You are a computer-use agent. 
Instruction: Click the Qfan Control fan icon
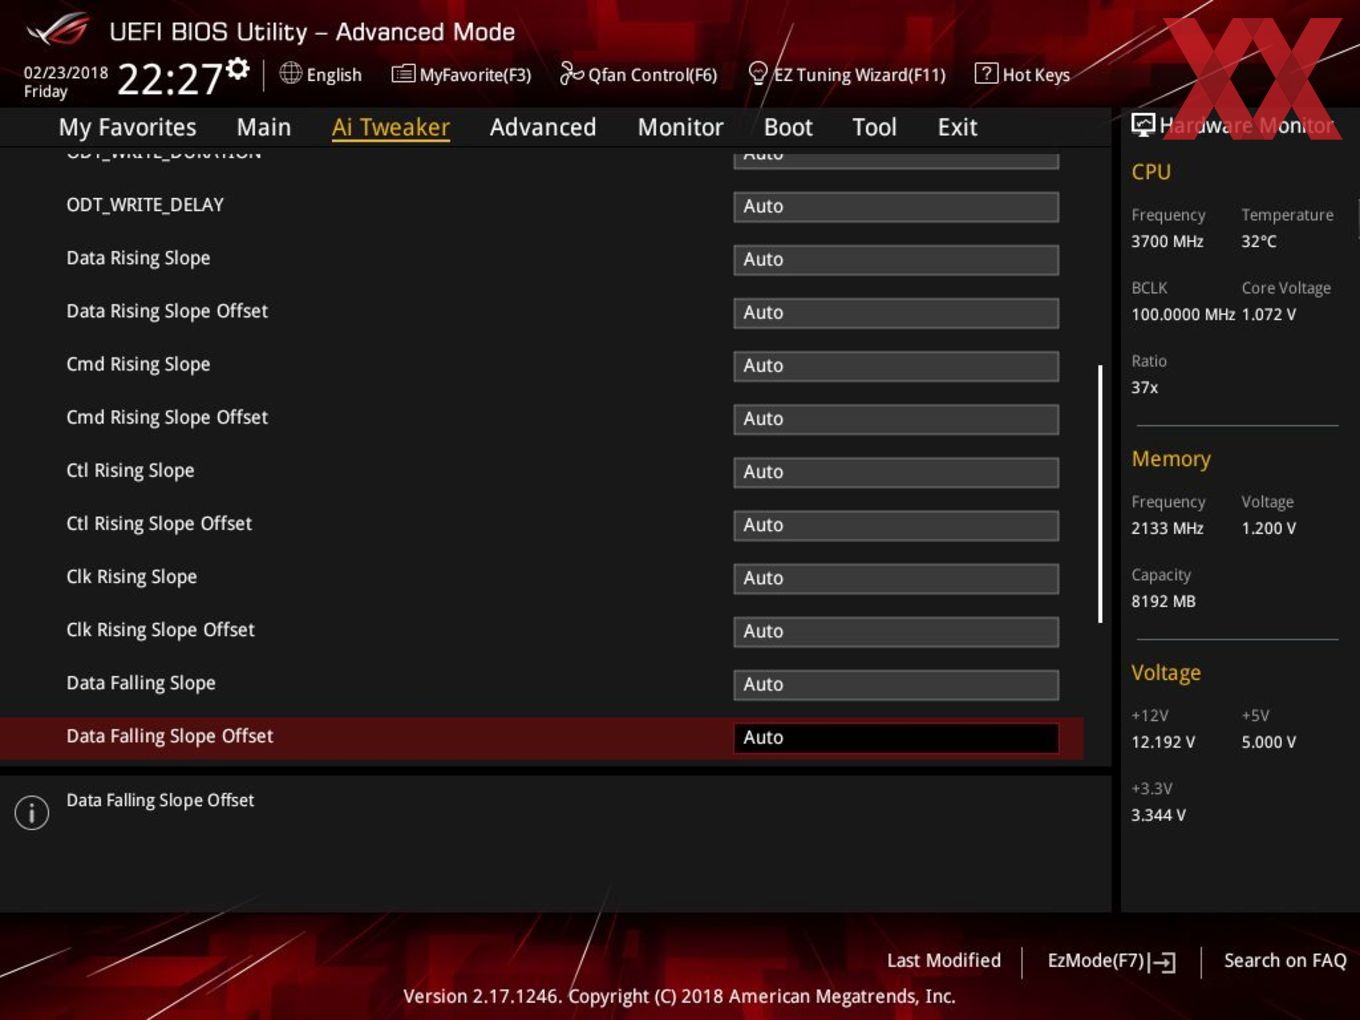coord(571,73)
